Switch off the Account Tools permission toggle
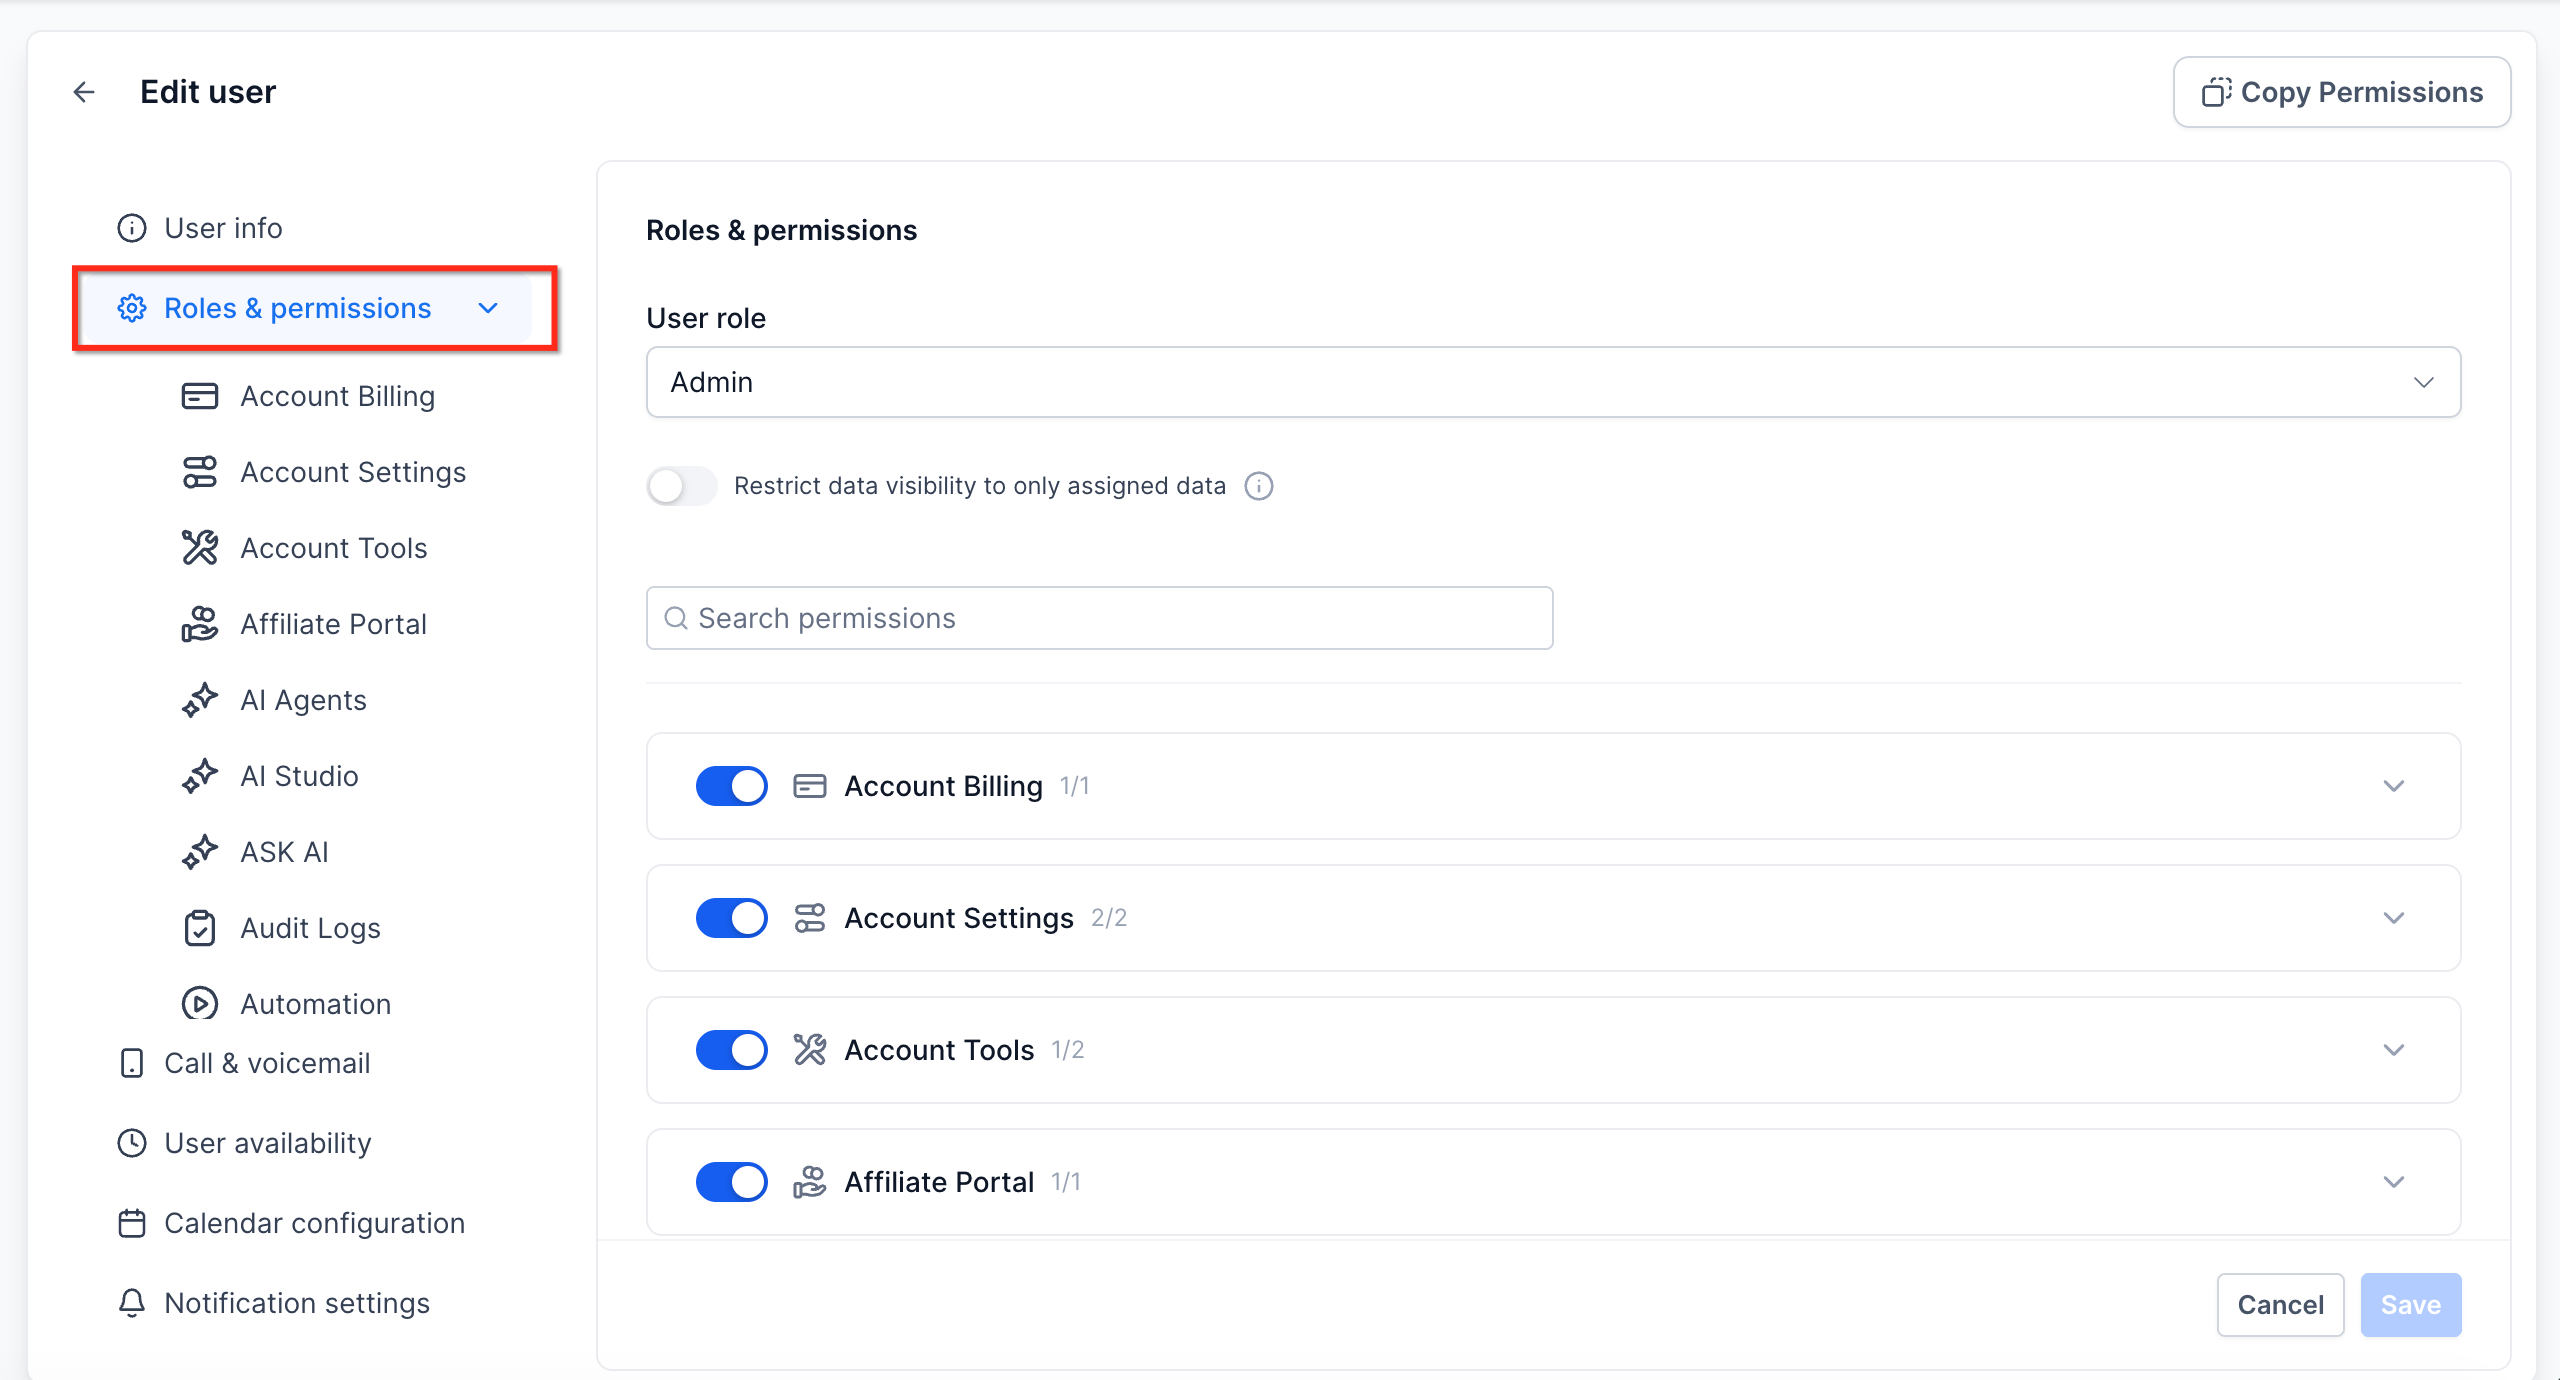Viewport: 2560px width, 1380px height. pyautogui.click(x=732, y=1050)
